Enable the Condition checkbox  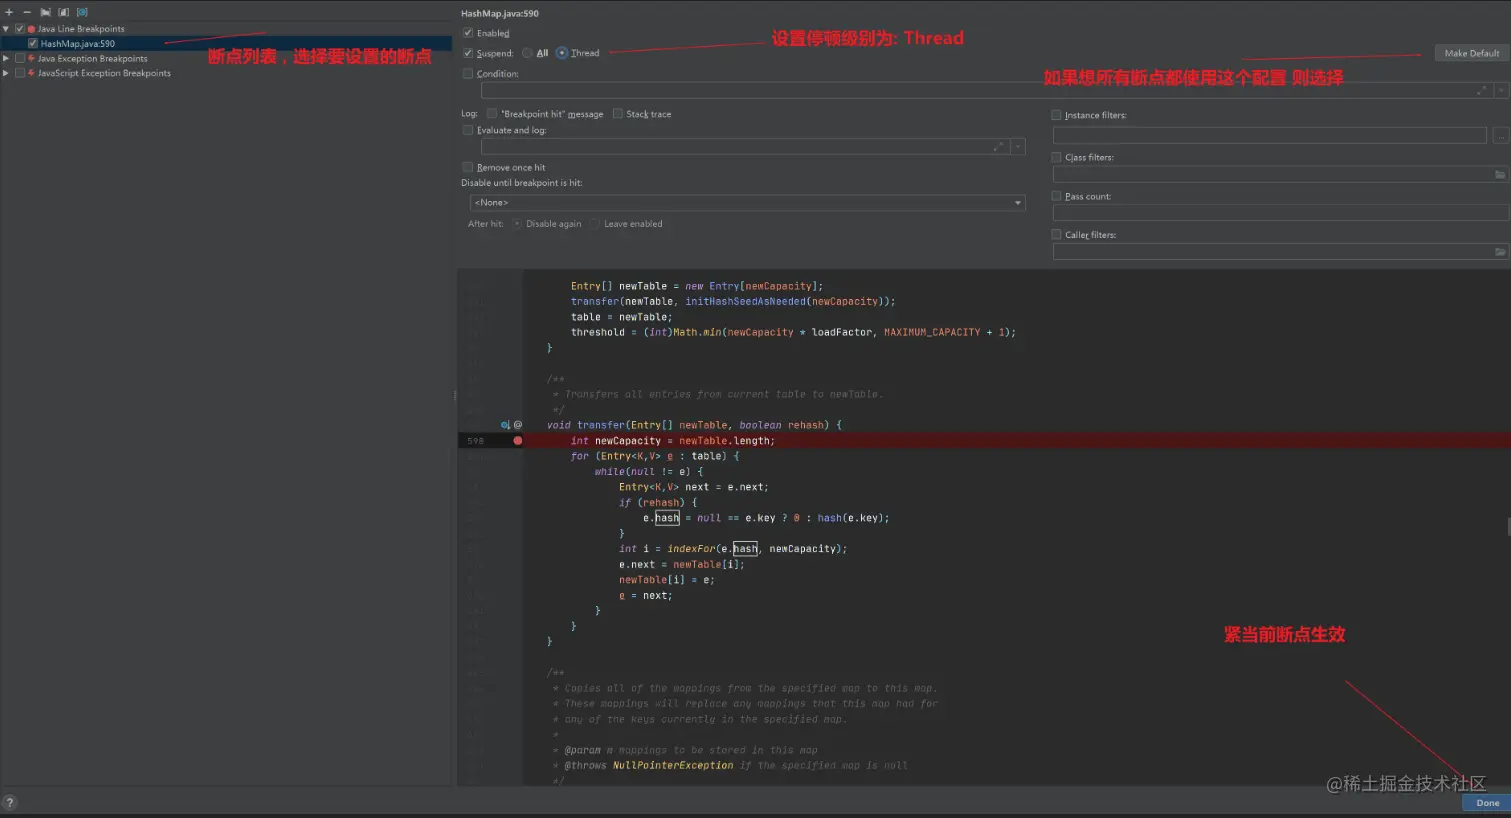[x=468, y=73]
